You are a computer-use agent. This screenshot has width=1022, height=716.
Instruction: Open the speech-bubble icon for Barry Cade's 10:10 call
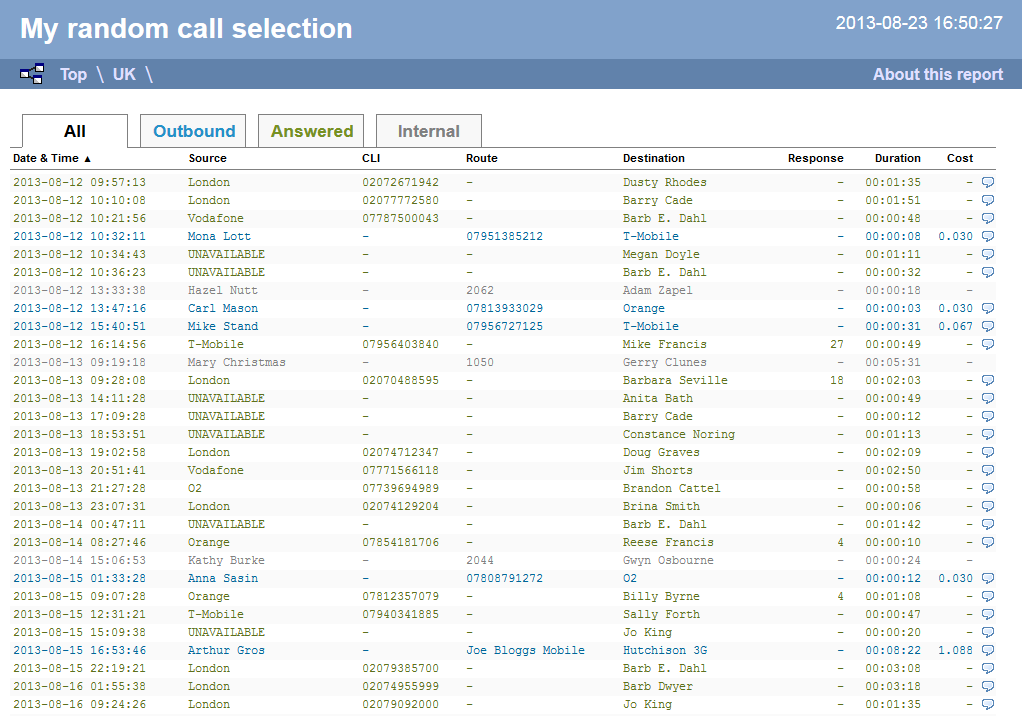click(x=986, y=200)
